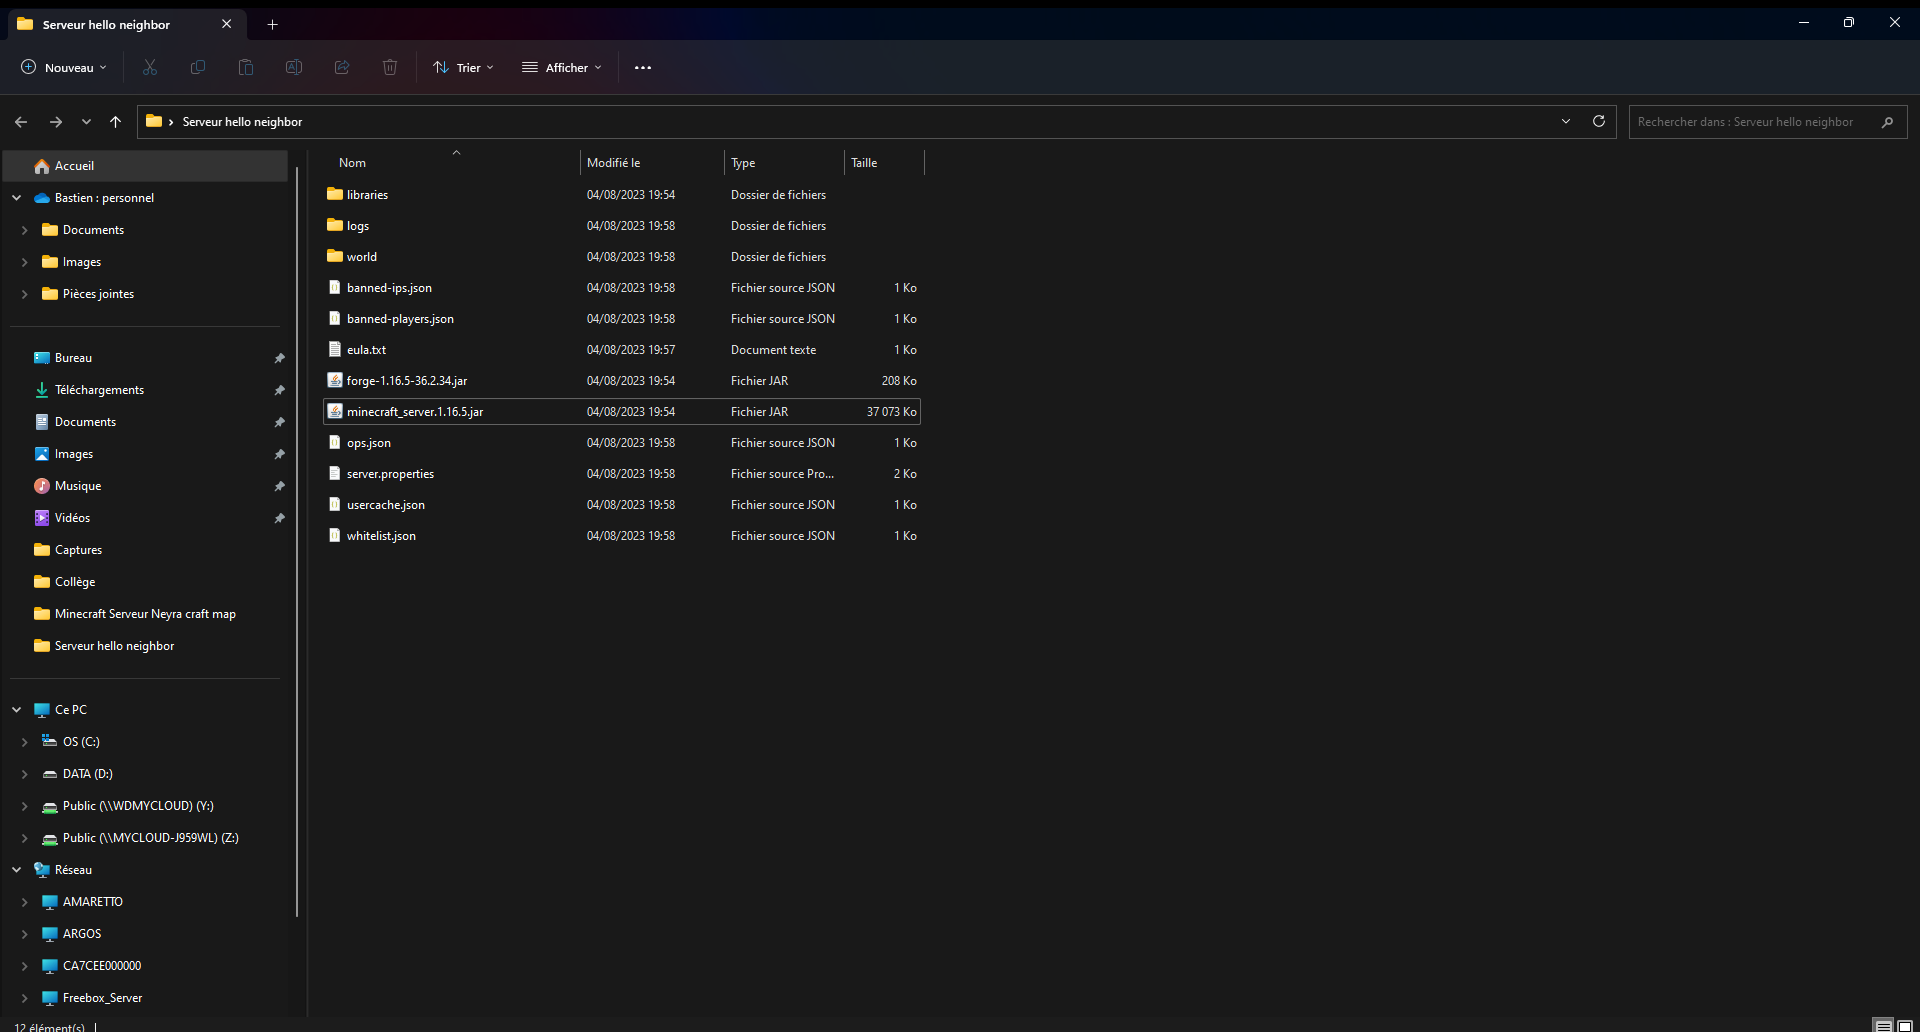Click pin icon next to Téléchargements

tap(280, 390)
